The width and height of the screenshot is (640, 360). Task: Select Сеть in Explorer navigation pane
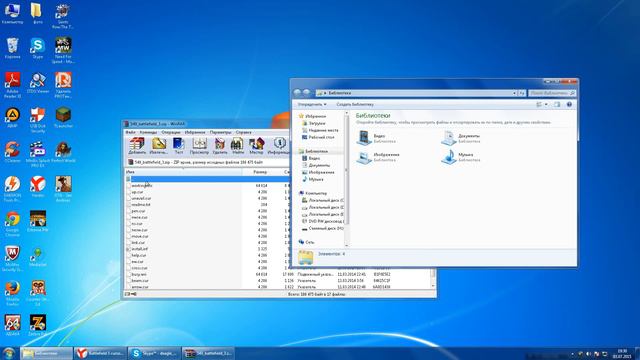click(309, 242)
